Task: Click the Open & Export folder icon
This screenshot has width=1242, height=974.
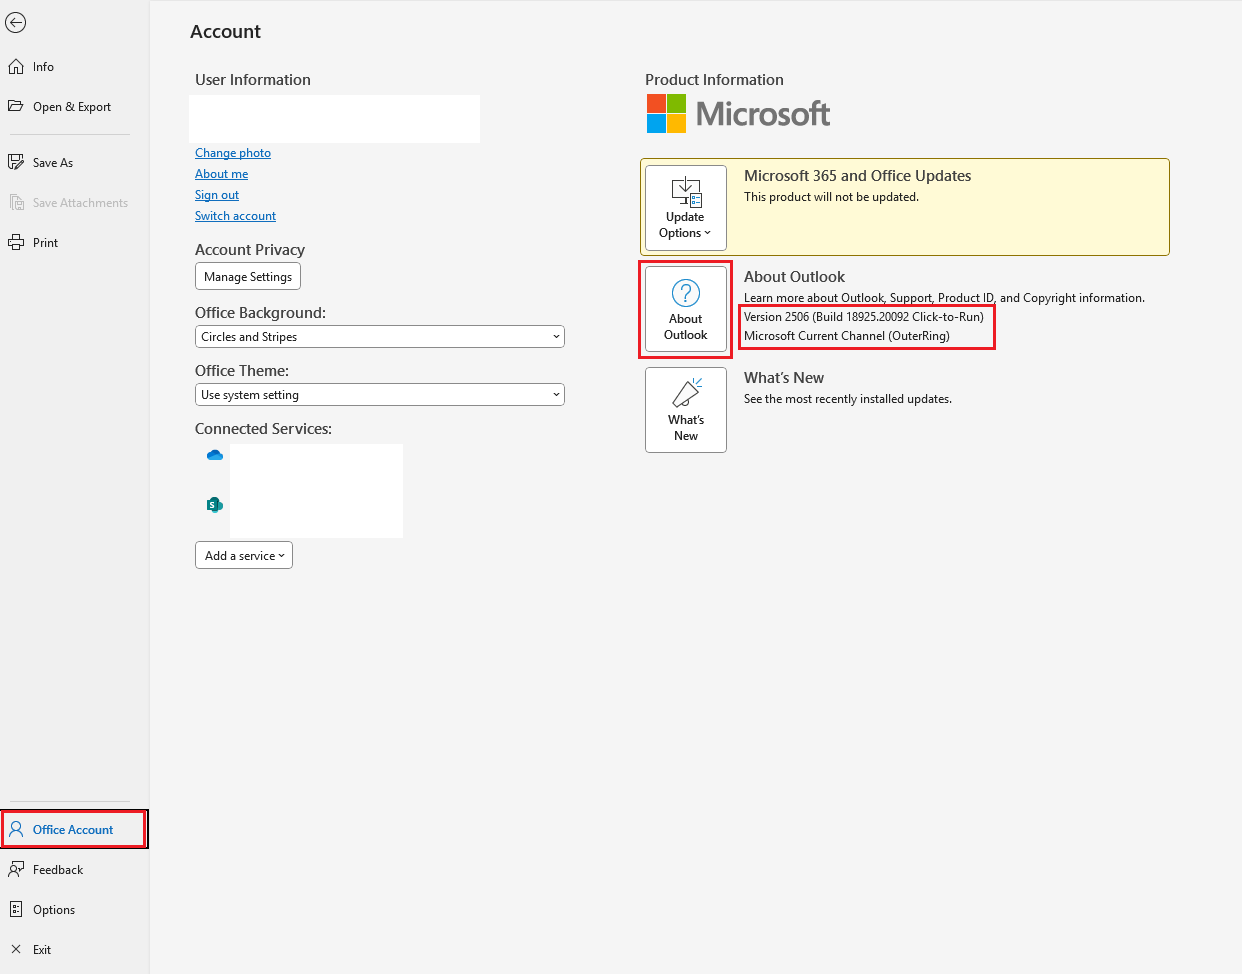Action: point(16,106)
